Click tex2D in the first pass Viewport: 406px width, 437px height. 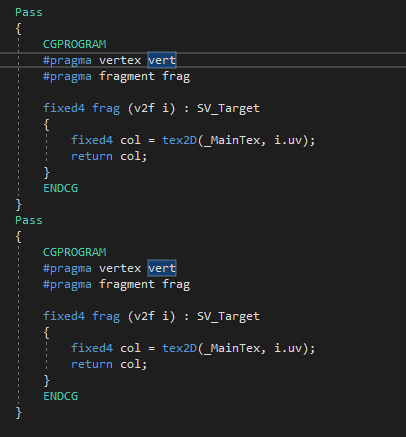180,140
